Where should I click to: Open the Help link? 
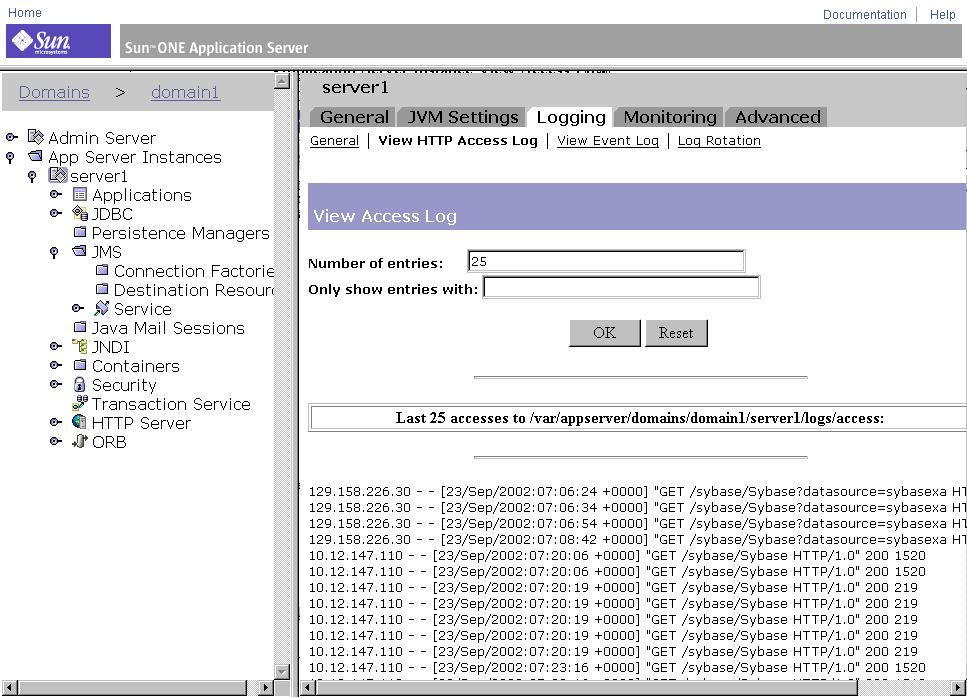pyautogui.click(x=942, y=14)
